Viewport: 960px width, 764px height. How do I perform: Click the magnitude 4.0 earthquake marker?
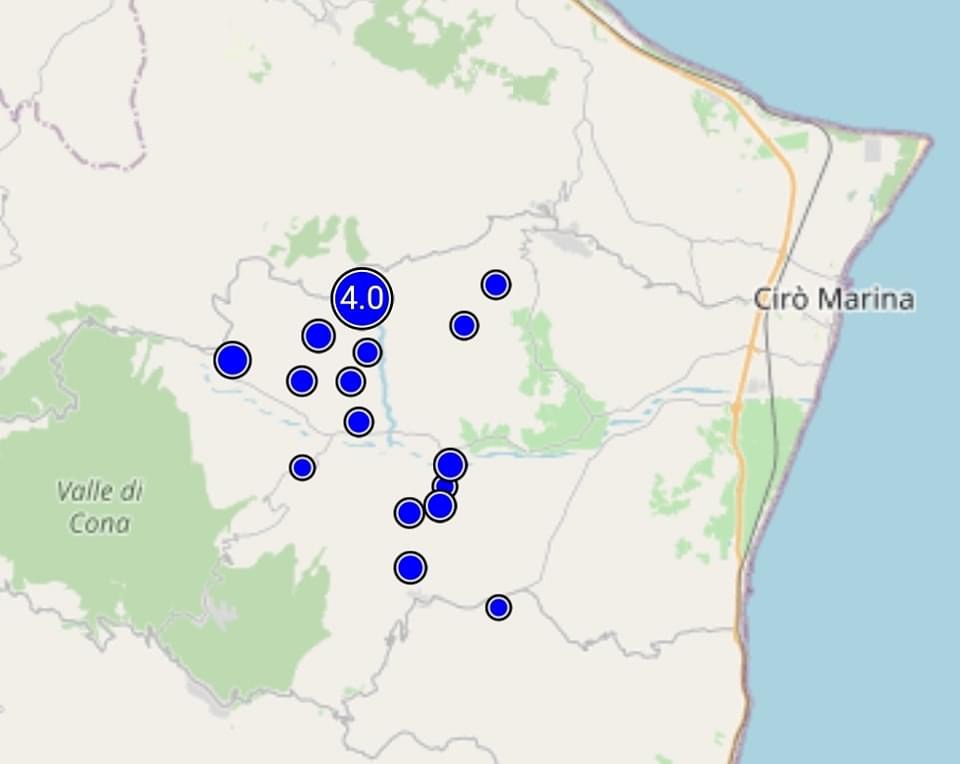click(362, 298)
